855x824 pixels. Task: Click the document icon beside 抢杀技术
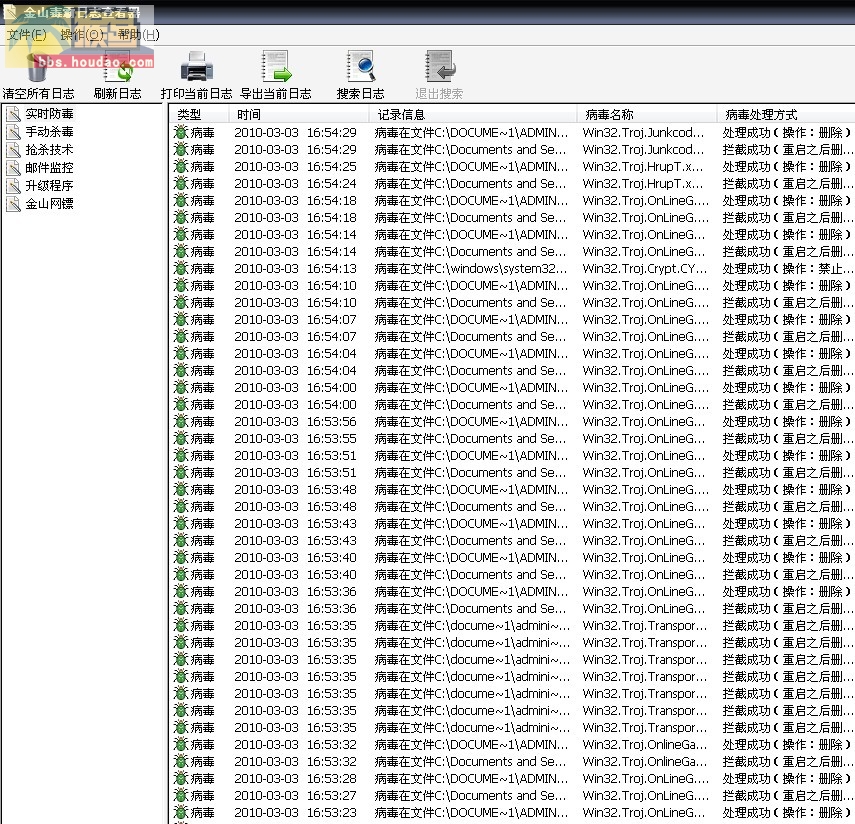[x=13, y=150]
